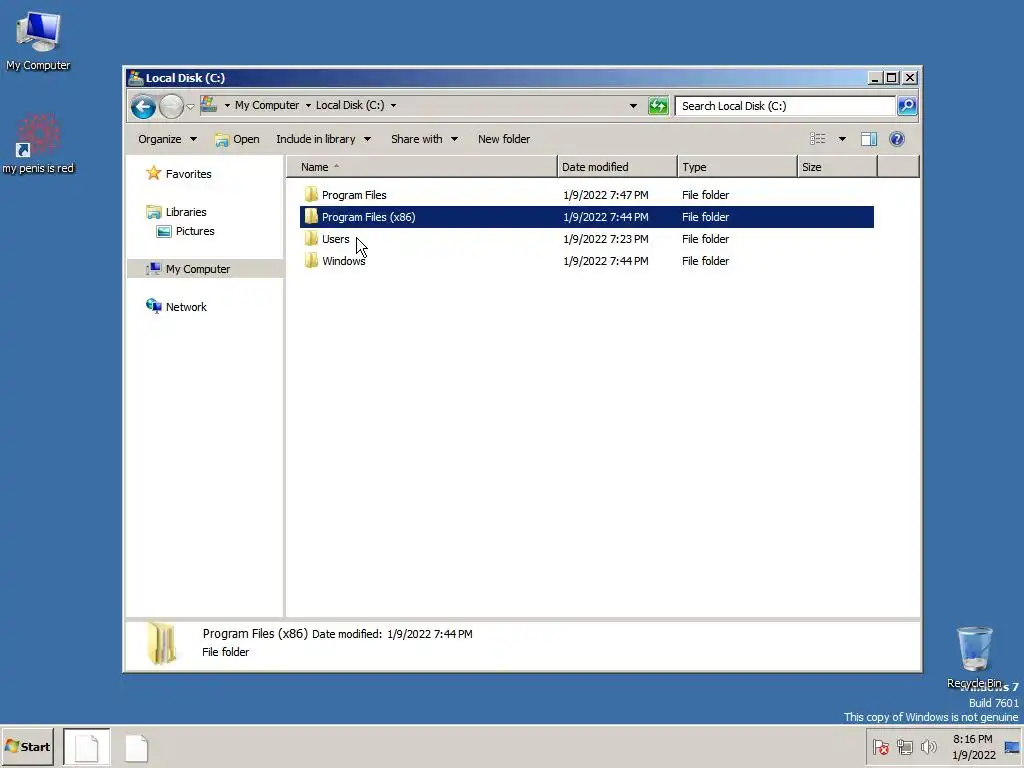Open the Include in library menu

click(323, 139)
